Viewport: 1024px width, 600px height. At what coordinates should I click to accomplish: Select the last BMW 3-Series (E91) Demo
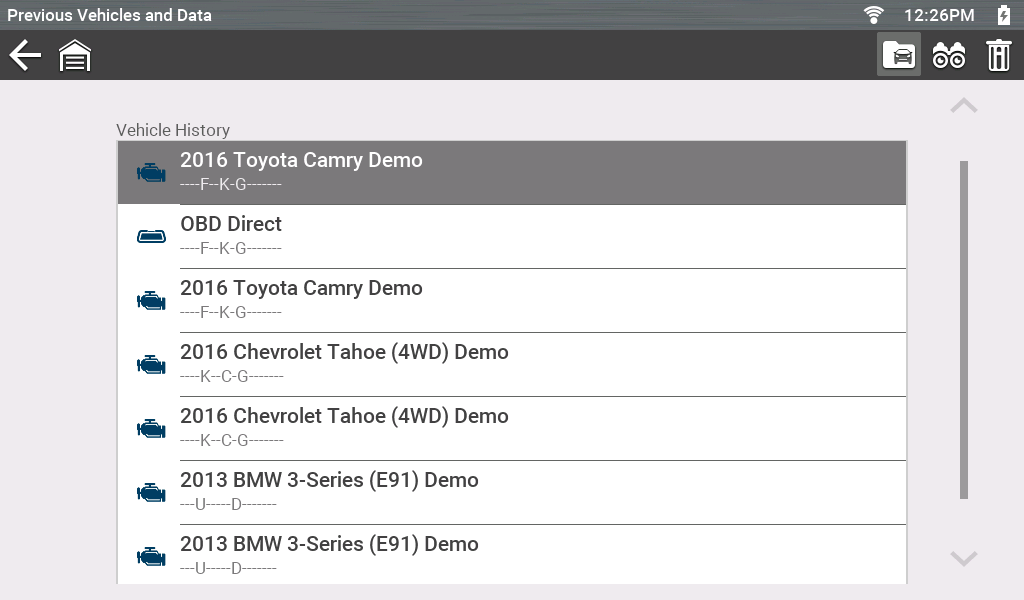click(x=511, y=555)
